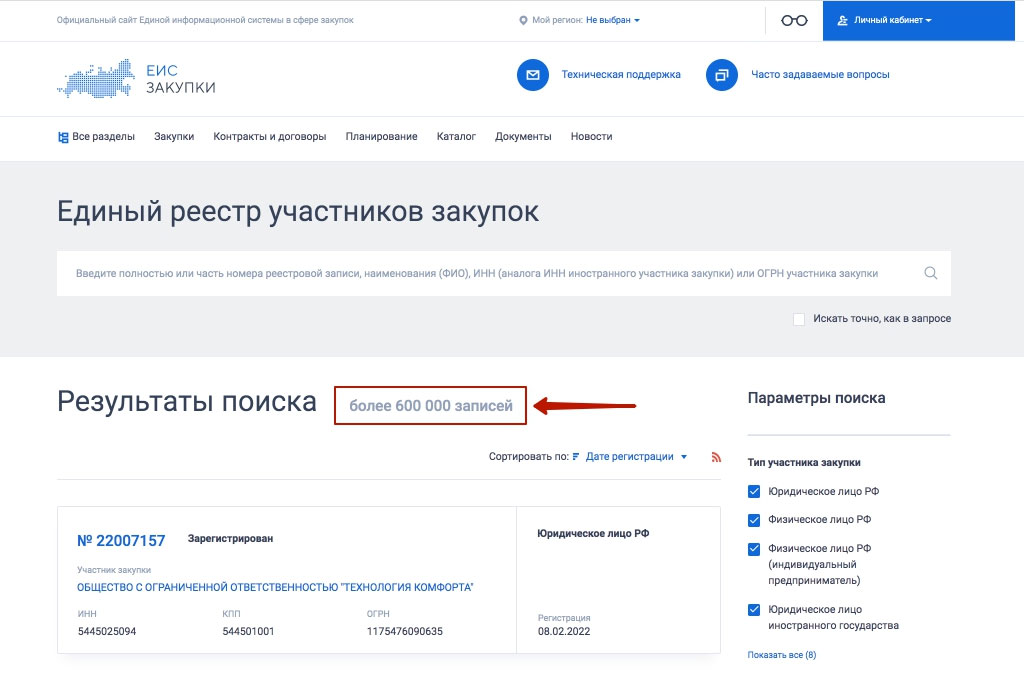Open registry record № 22007157
This screenshot has width=1024, height=674.
click(x=121, y=540)
